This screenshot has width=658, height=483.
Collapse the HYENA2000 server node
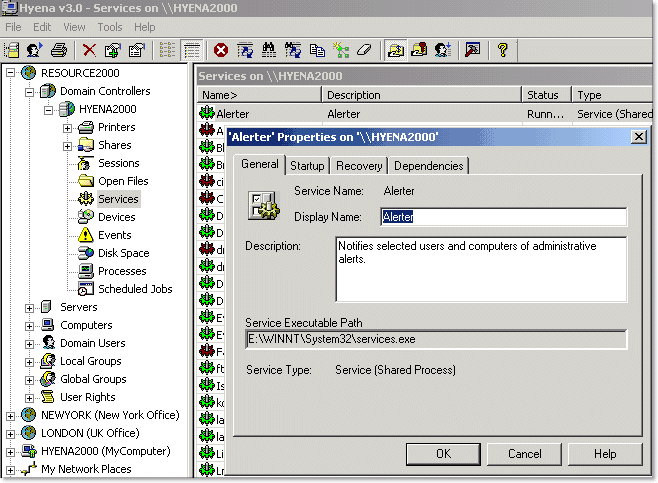click(49, 110)
